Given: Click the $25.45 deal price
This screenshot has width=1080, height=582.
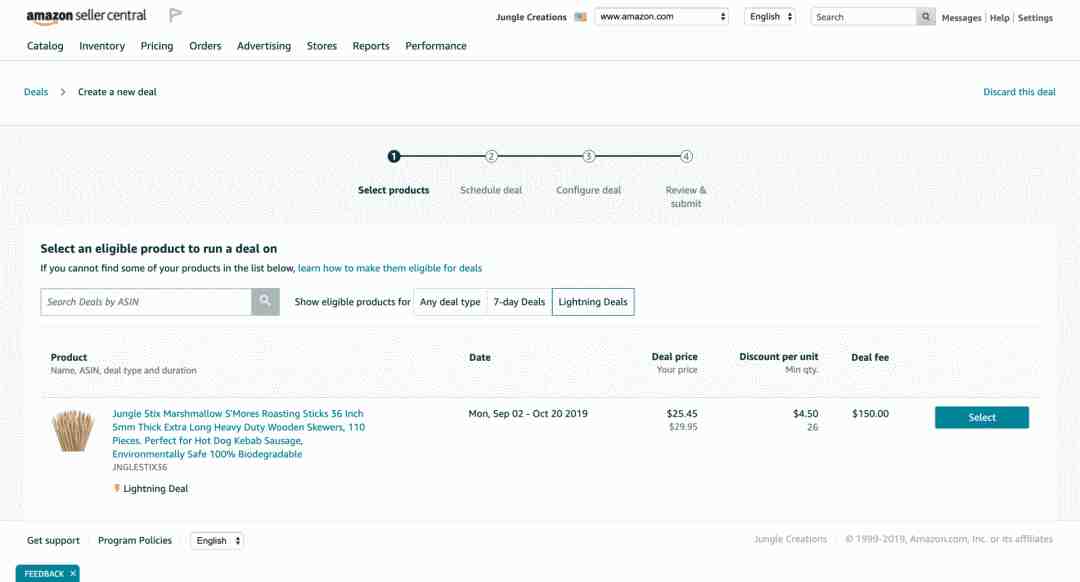Looking at the screenshot, I should pyautogui.click(x=682, y=414).
